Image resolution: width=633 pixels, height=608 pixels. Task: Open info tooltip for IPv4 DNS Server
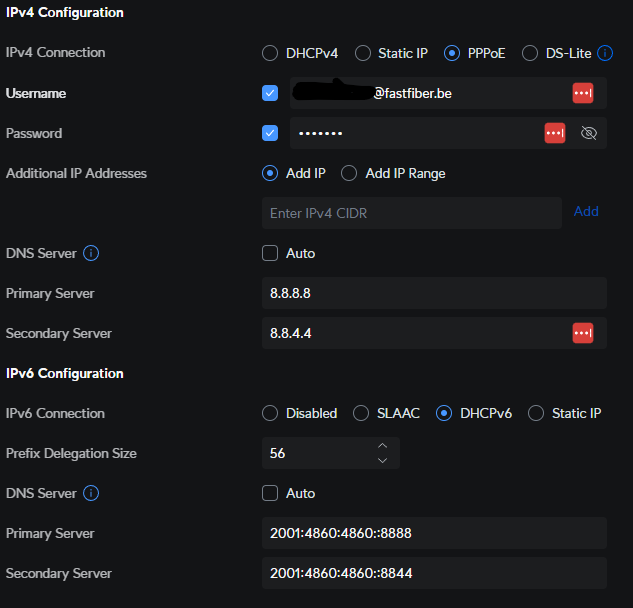91,253
